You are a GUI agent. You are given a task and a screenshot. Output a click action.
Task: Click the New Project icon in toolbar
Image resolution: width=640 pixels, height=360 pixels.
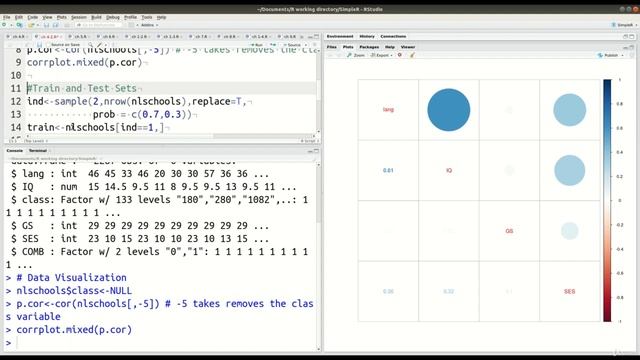[19, 25]
